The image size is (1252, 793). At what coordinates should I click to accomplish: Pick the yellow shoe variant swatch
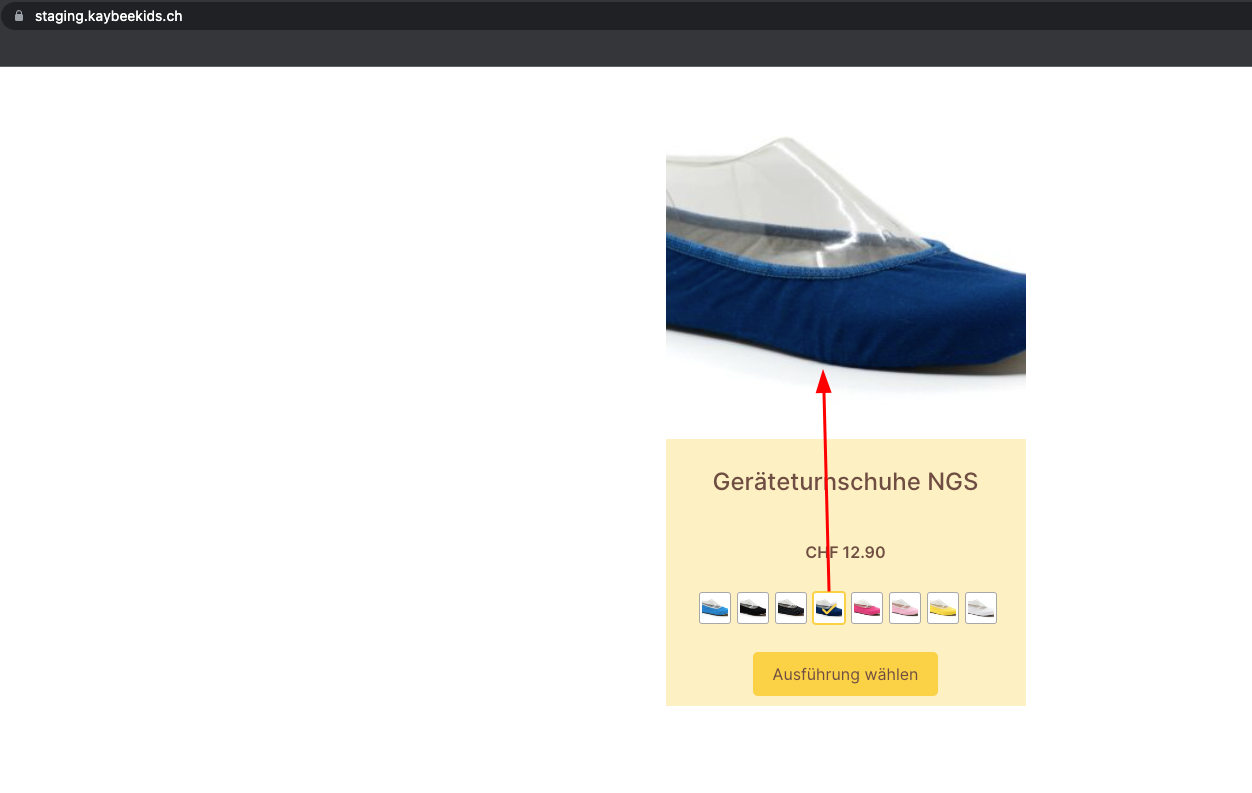pos(943,608)
